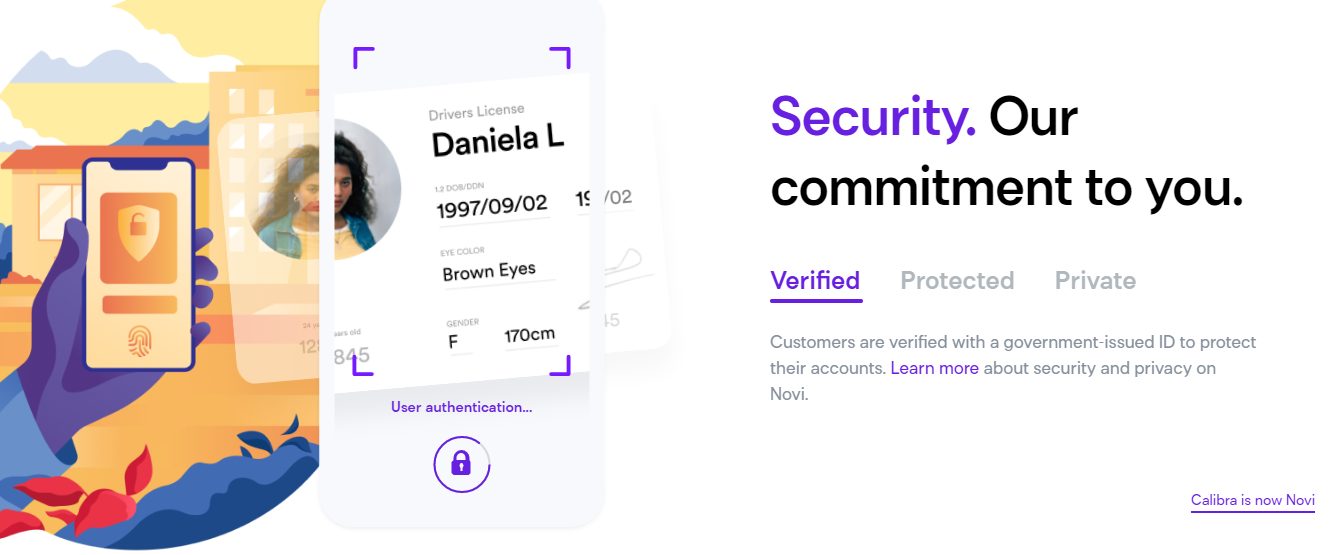Click the bottom-right purple scan corner bracket
Image resolution: width=1337 pixels, height=555 pixels.
click(561, 365)
